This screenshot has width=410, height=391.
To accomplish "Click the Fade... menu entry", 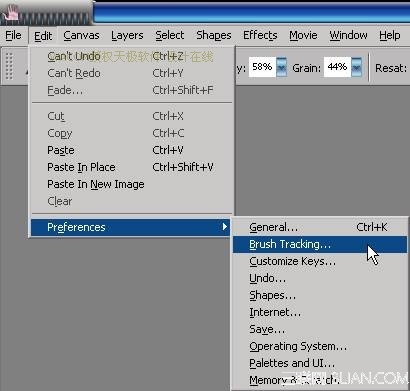I will (130, 90).
